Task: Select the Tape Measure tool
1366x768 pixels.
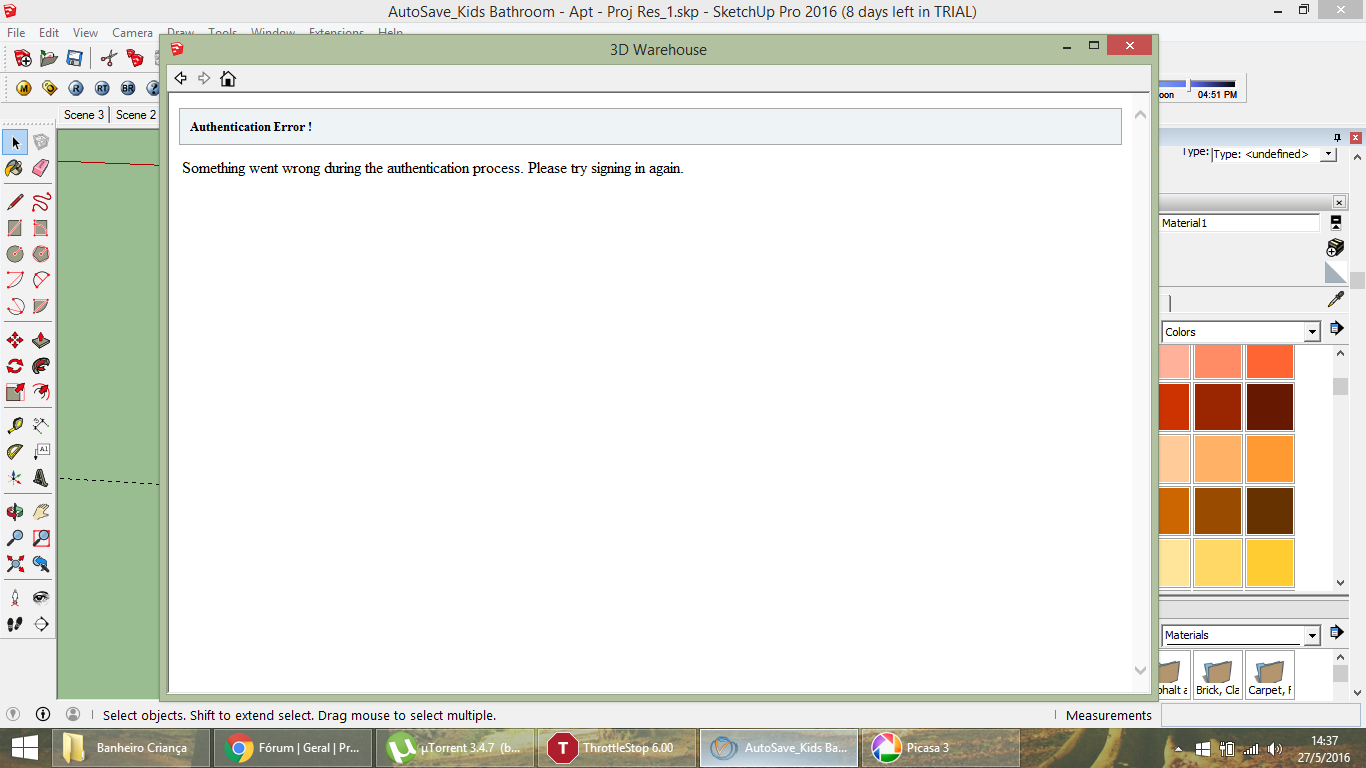Action: (x=15, y=426)
